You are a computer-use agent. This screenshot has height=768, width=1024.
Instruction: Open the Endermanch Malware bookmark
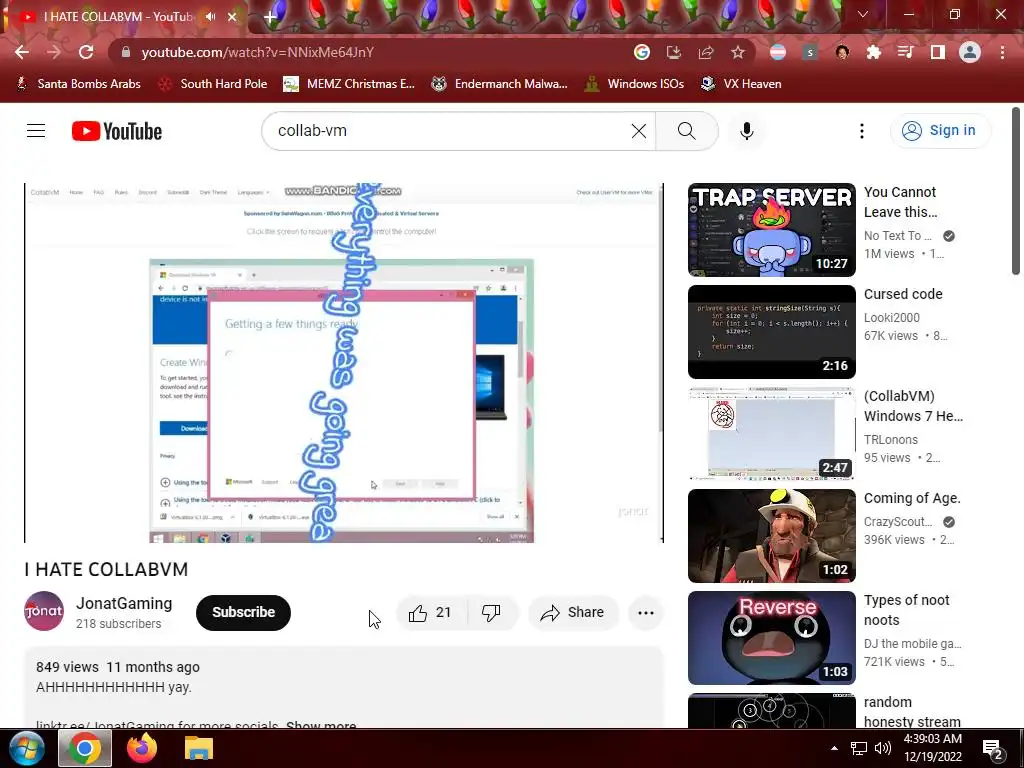click(x=500, y=84)
